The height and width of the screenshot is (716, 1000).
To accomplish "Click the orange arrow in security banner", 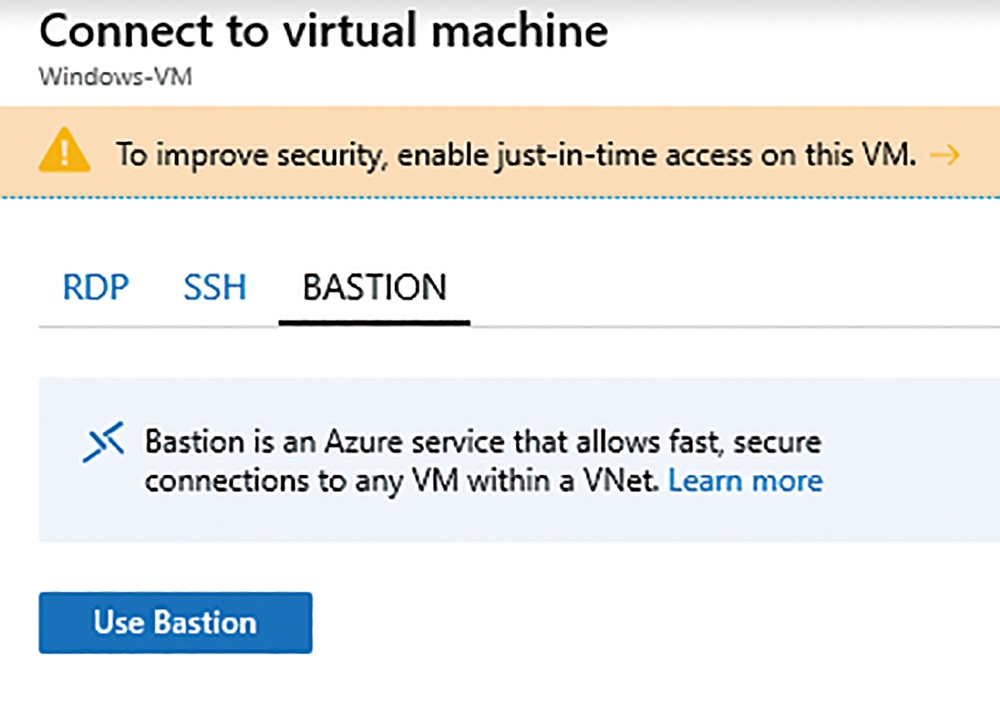I will click(x=945, y=155).
